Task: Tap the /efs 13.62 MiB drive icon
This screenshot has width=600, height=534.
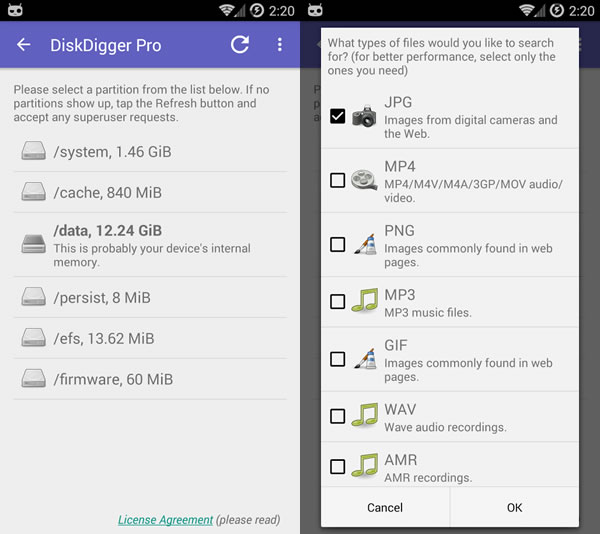Action: (x=34, y=338)
